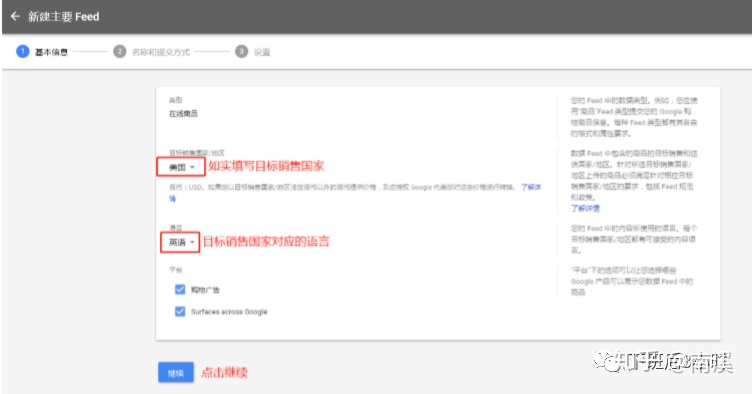
Task: Click the back arrow beside 新建主要 Feed
Action: [x=15, y=16]
